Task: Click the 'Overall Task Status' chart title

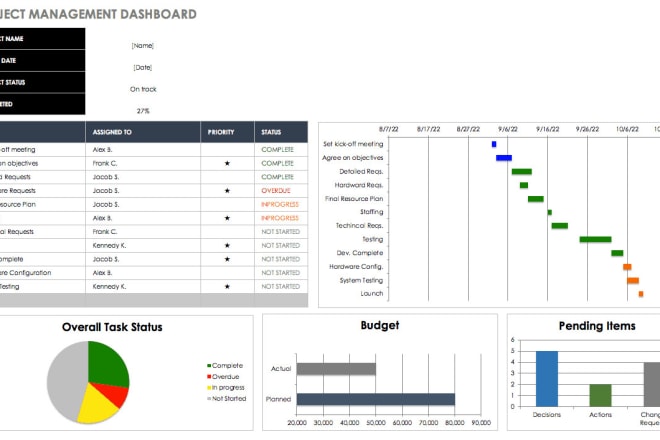Action: (x=112, y=327)
